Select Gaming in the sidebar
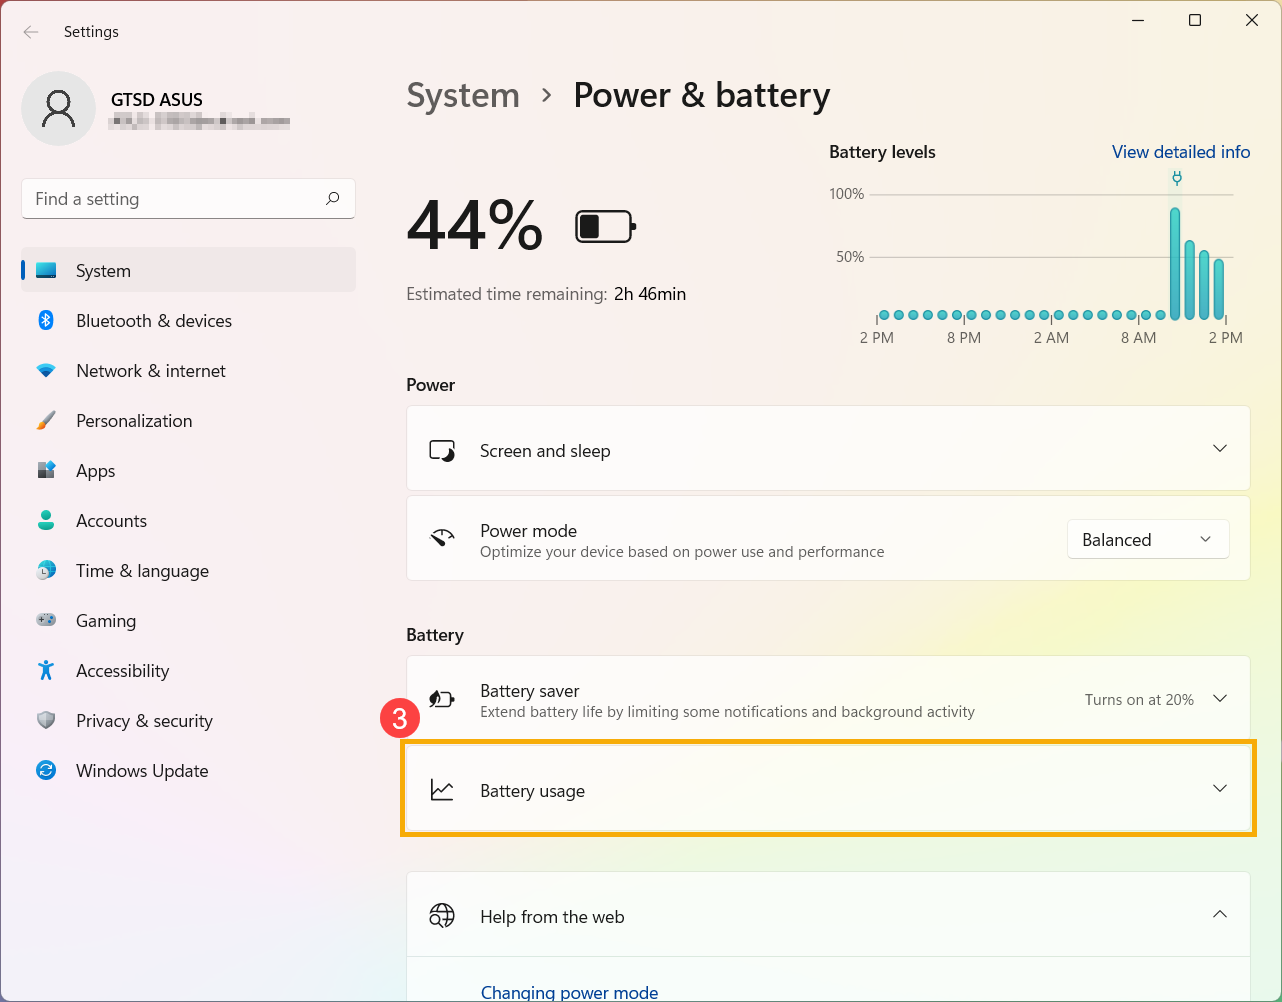Viewport: 1282px width, 1002px height. (x=188, y=620)
